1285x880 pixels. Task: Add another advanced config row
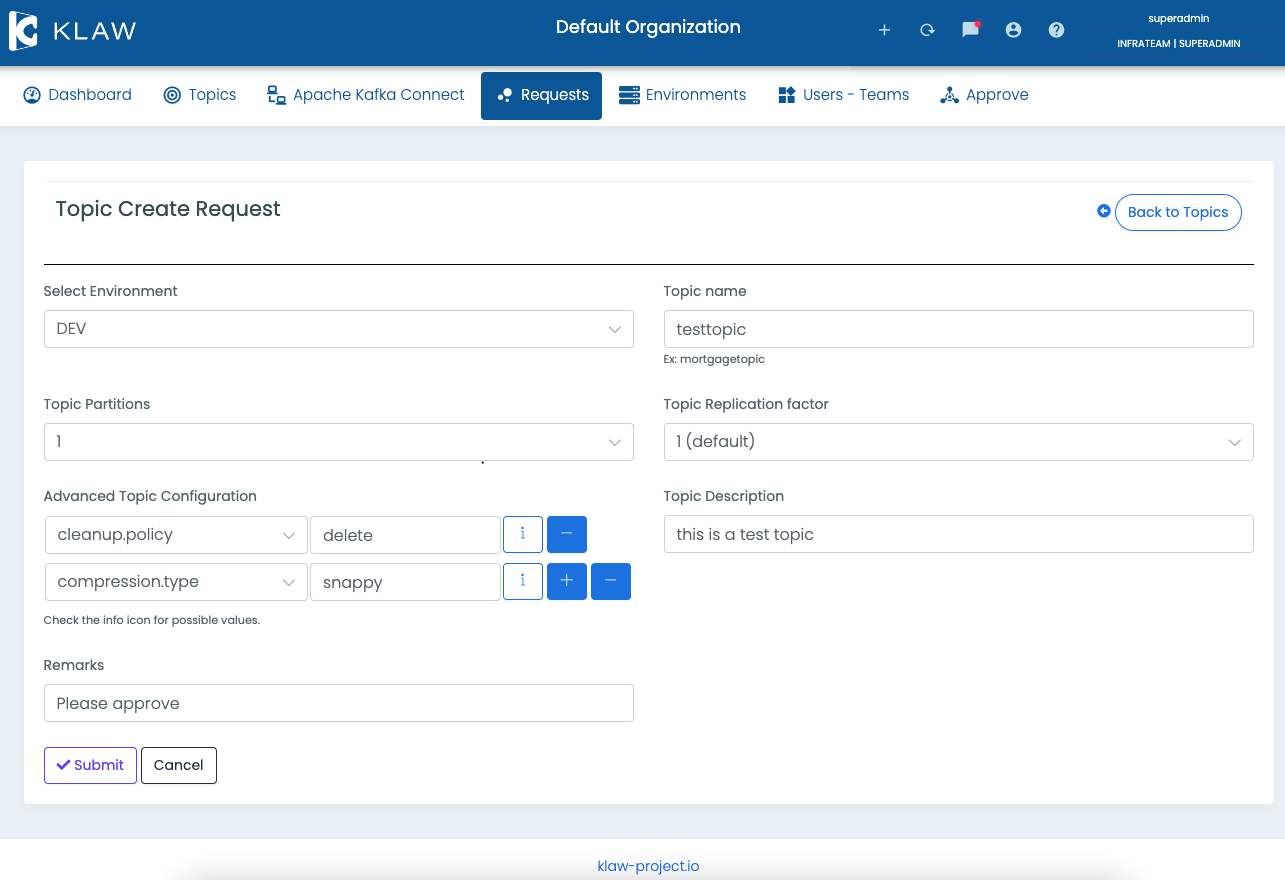point(567,581)
